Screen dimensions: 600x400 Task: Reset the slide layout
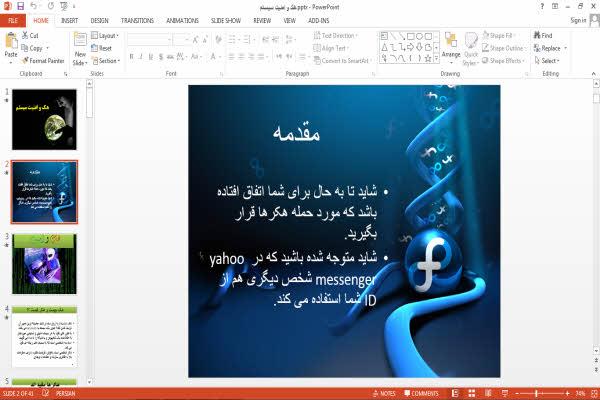[x=102, y=48]
